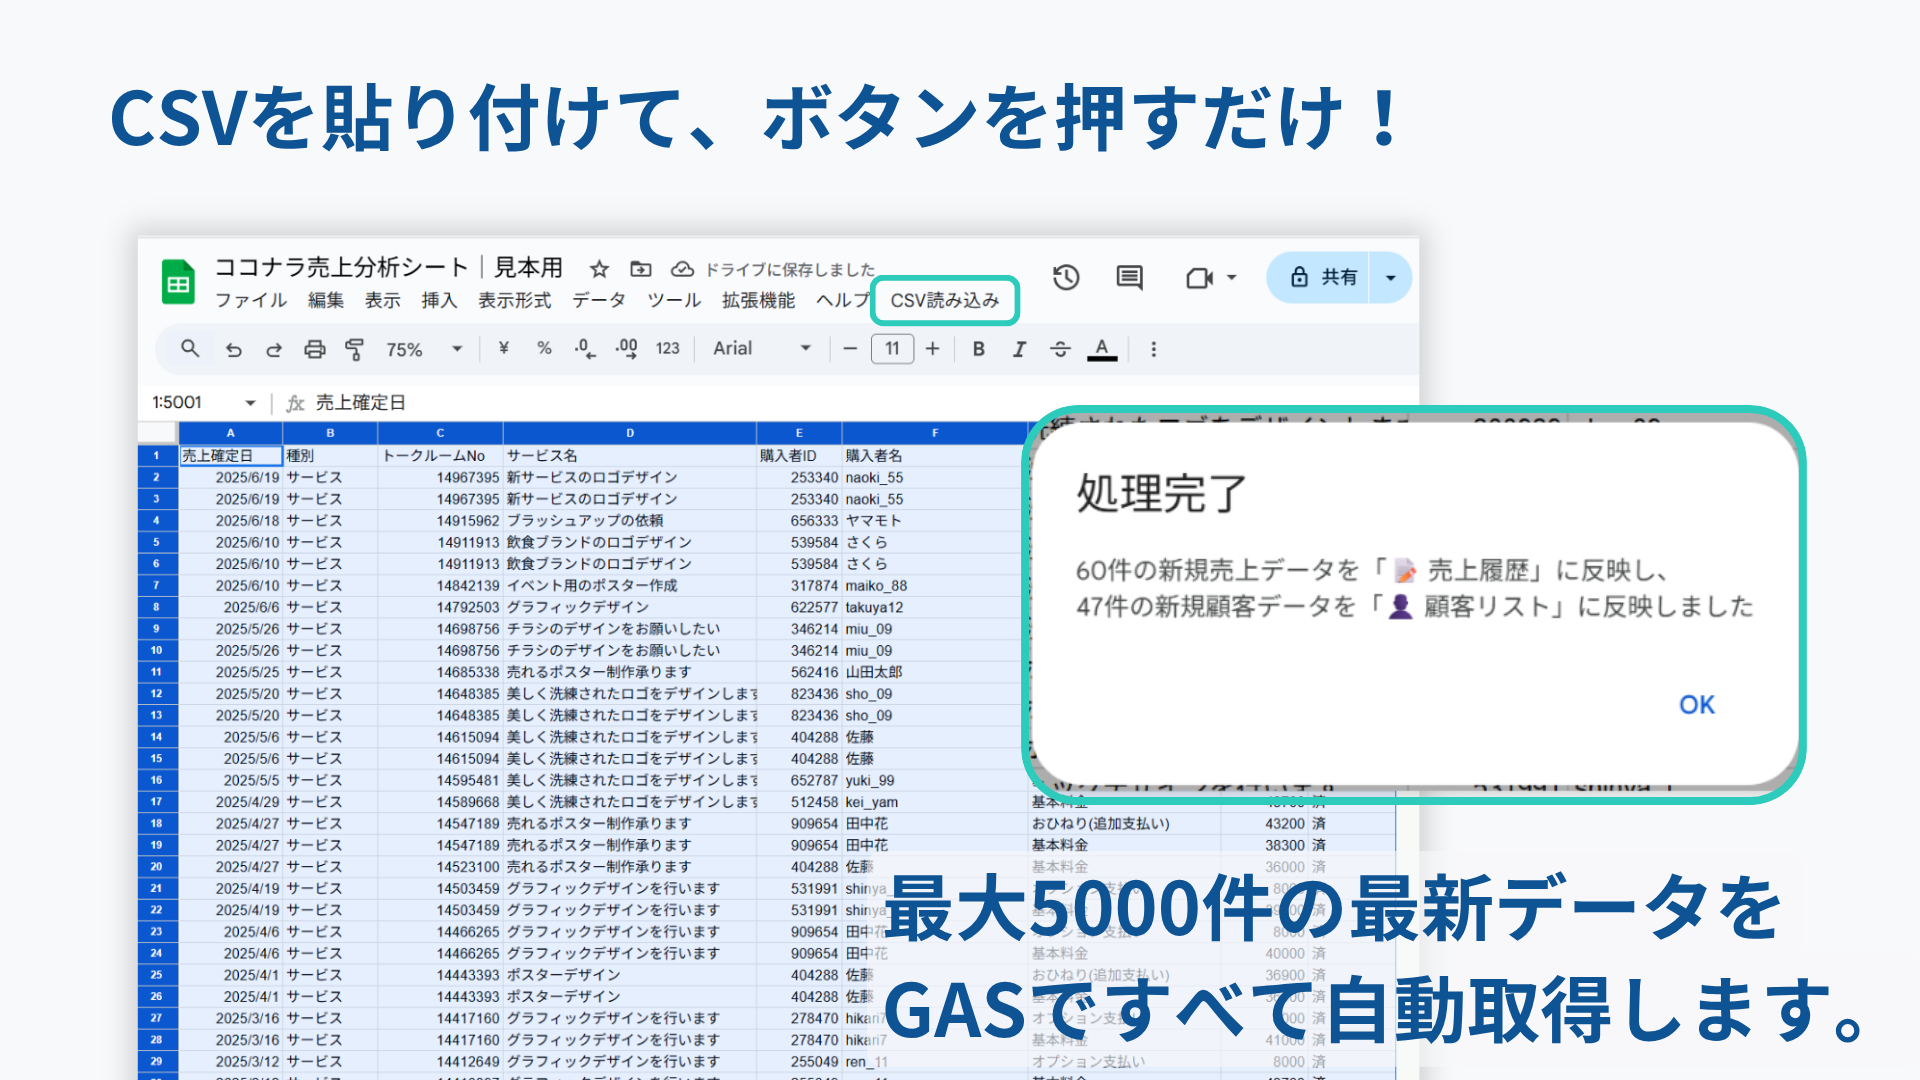Open the video call dropdown arrow

[1232, 278]
